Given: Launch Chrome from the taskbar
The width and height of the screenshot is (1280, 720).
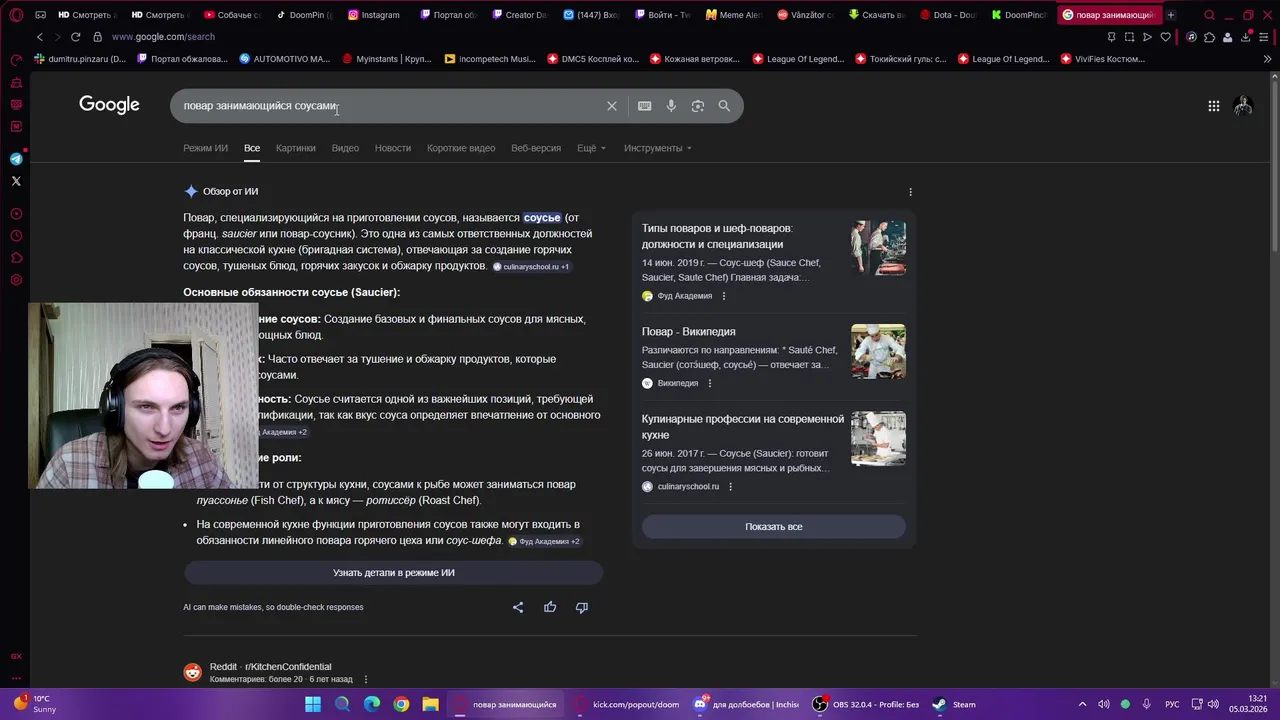Looking at the screenshot, I should pyautogui.click(x=401, y=705).
